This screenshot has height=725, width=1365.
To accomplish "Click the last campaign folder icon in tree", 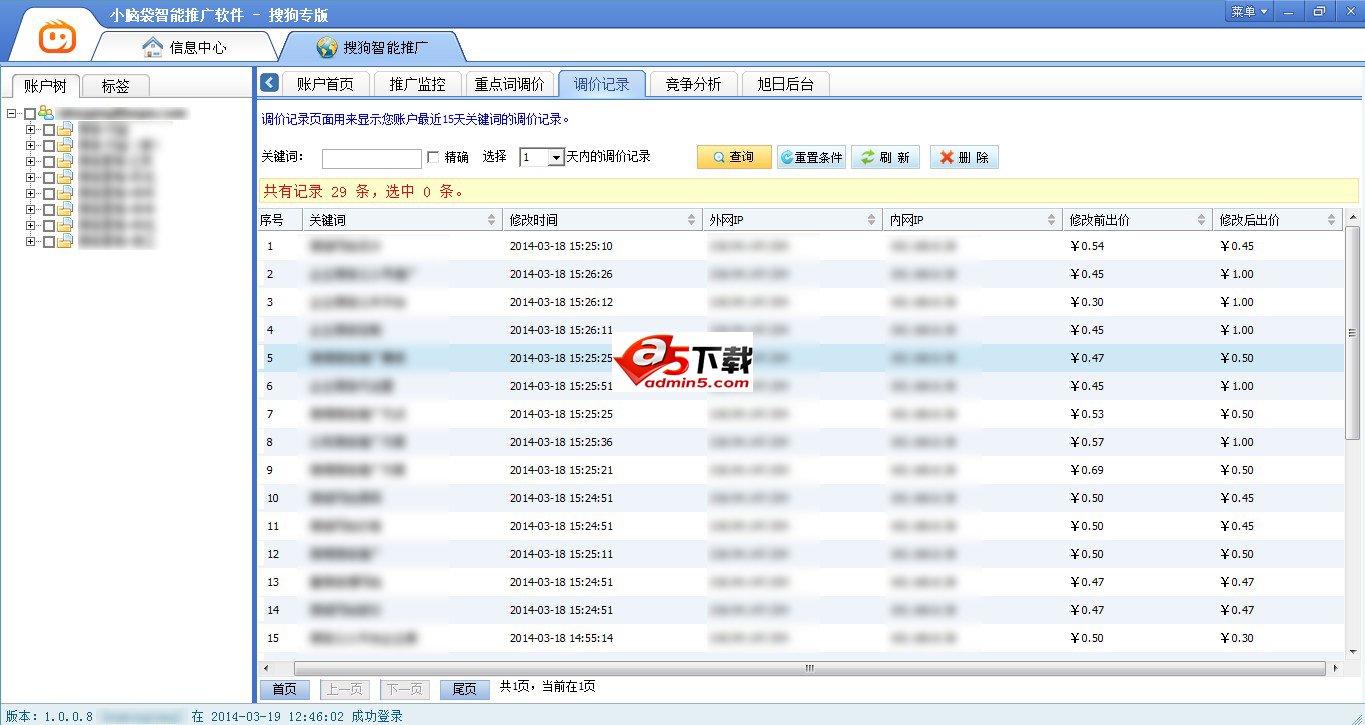I will pyautogui.click(x=65, y=241).
